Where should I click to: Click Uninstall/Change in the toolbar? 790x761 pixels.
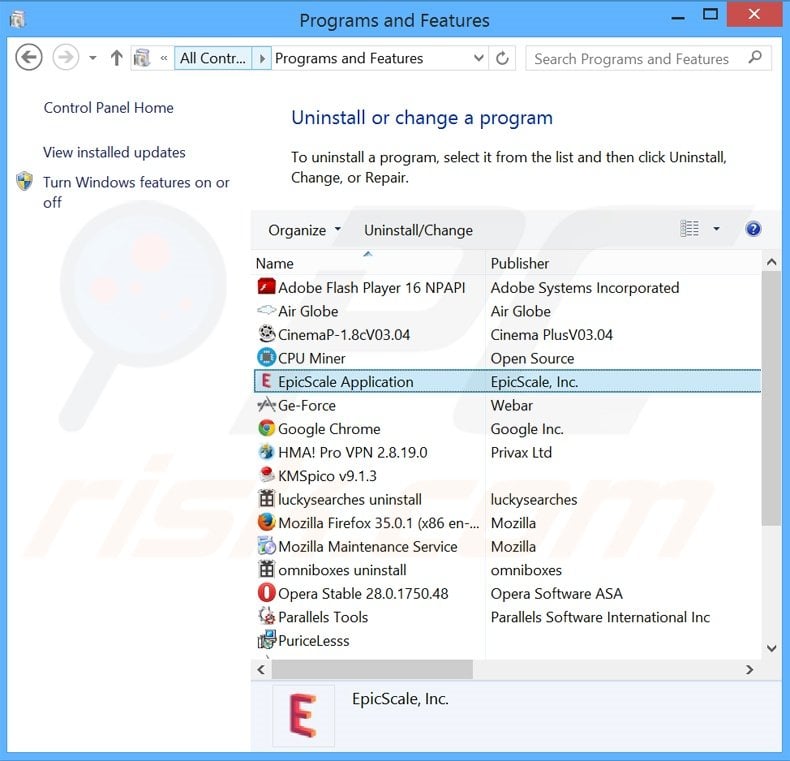pyautogui.click(x=418, y=230)
